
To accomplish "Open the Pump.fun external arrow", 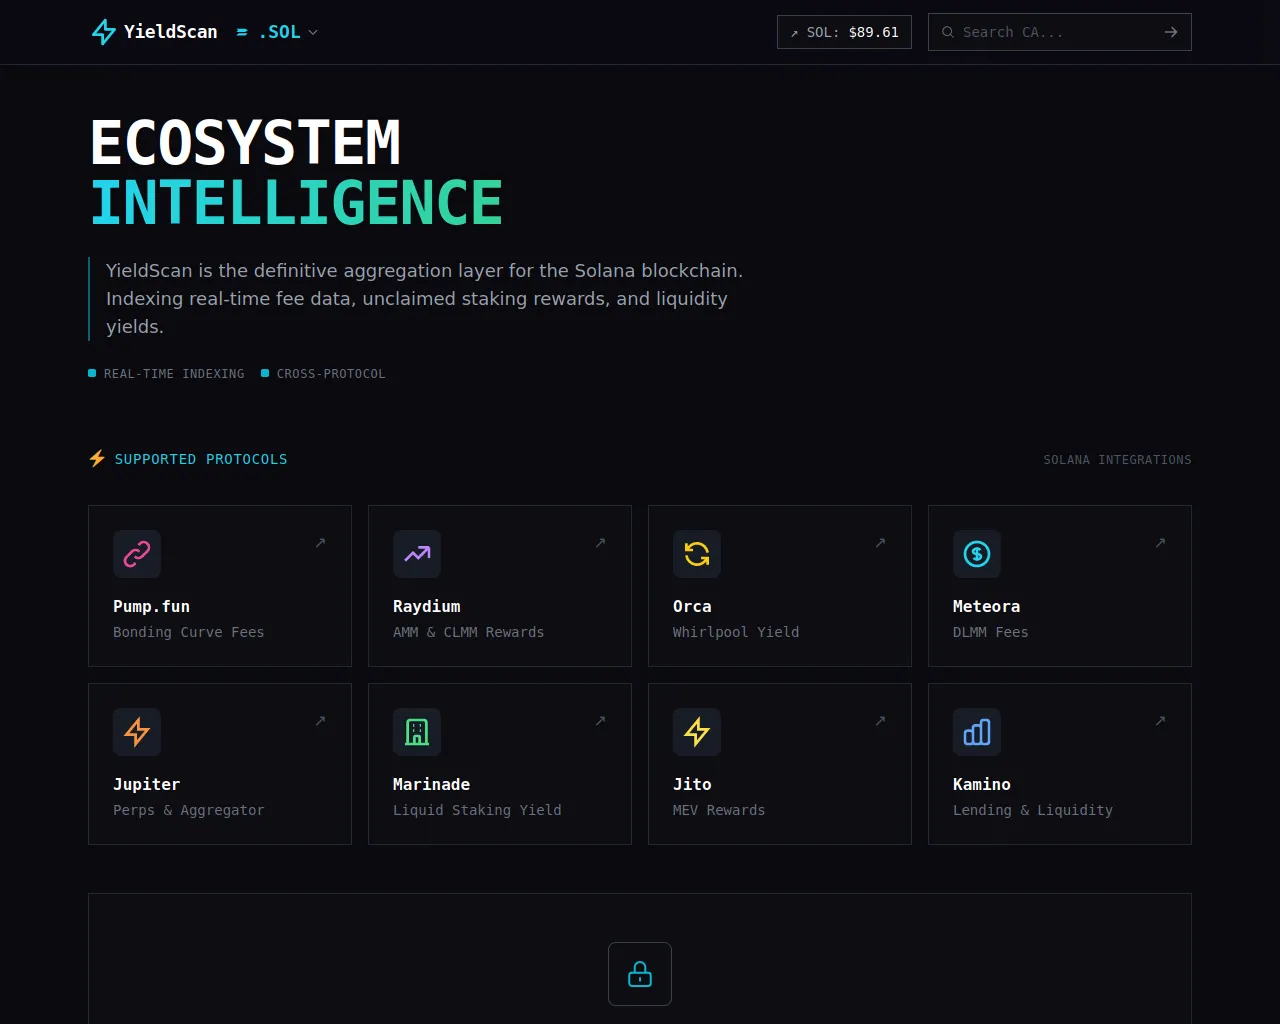I will click(320, 543).
